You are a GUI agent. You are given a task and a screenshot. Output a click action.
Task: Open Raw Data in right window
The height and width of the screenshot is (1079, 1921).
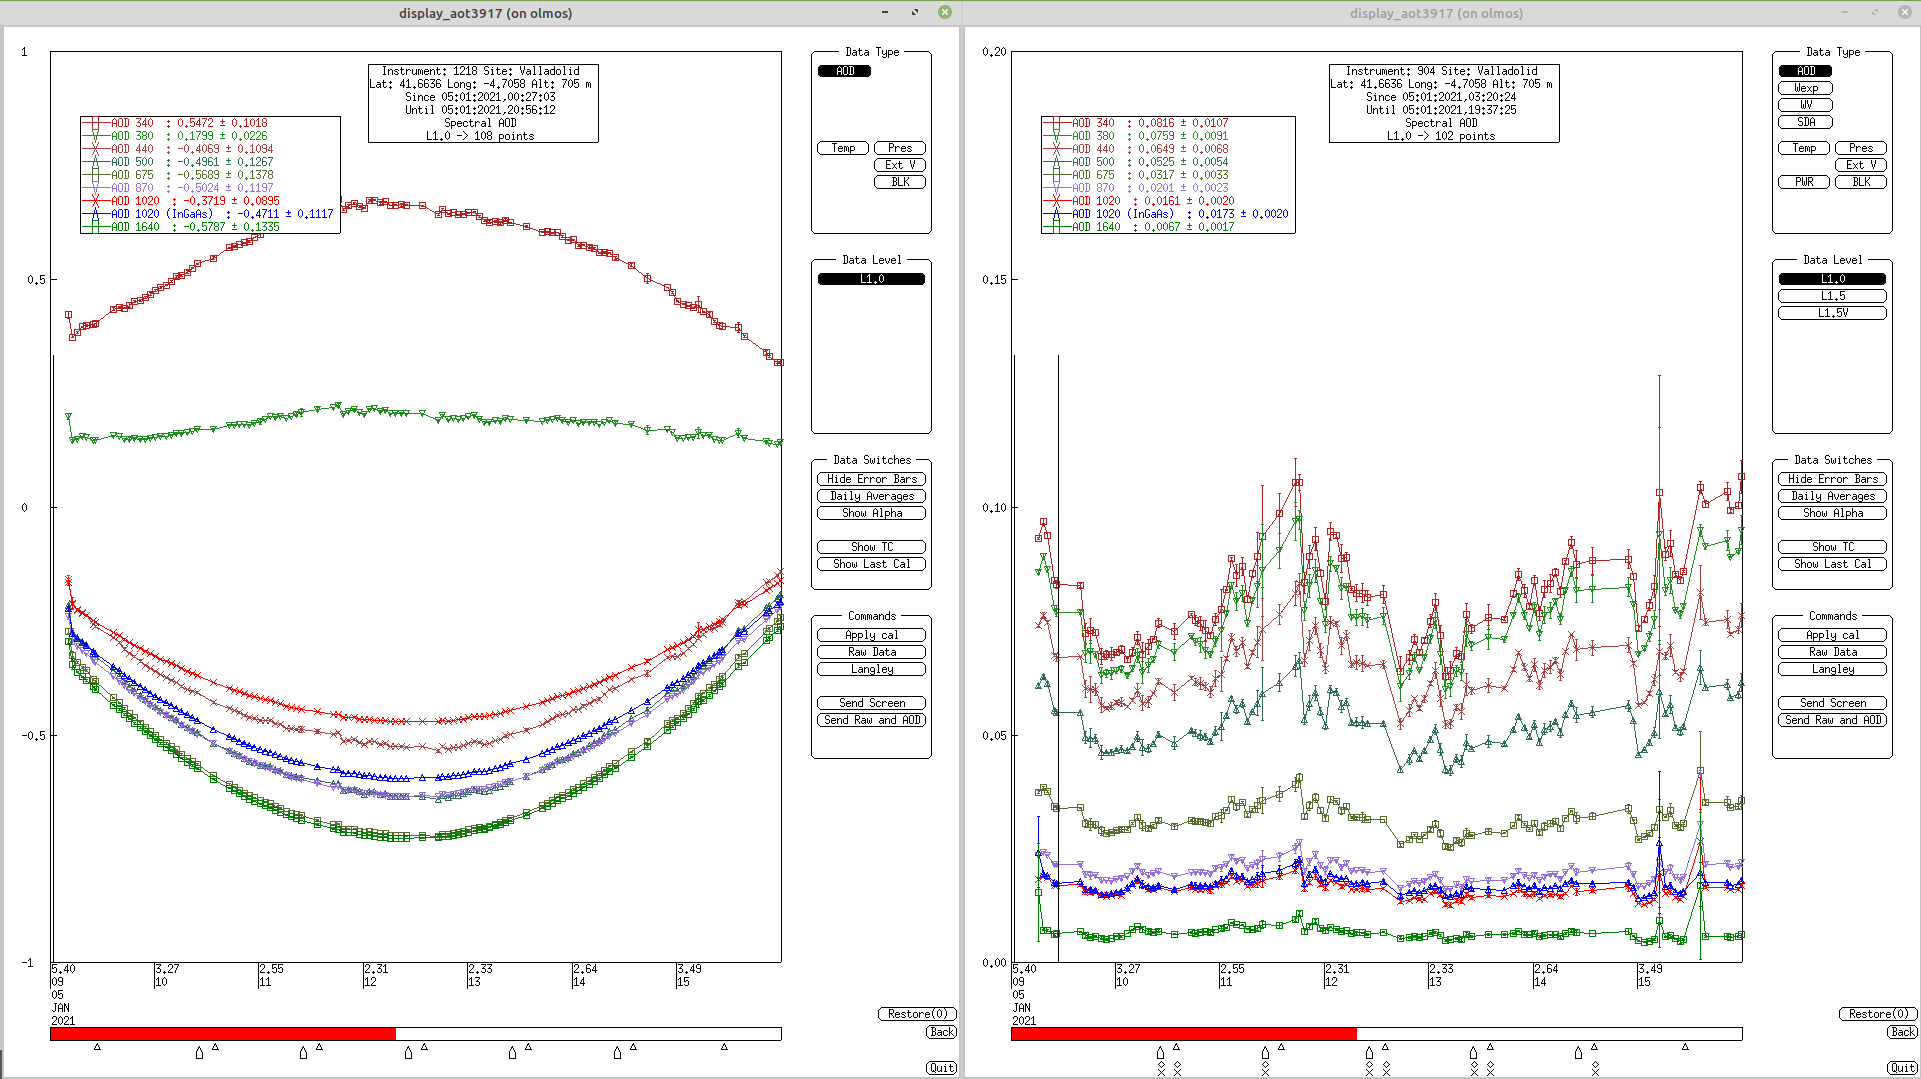[x=1832, y=652]
